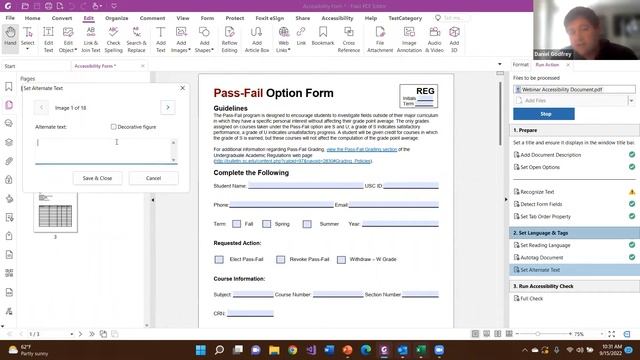
Task: Select the page 3 thumbnail
Action: [x=56, y=212]
